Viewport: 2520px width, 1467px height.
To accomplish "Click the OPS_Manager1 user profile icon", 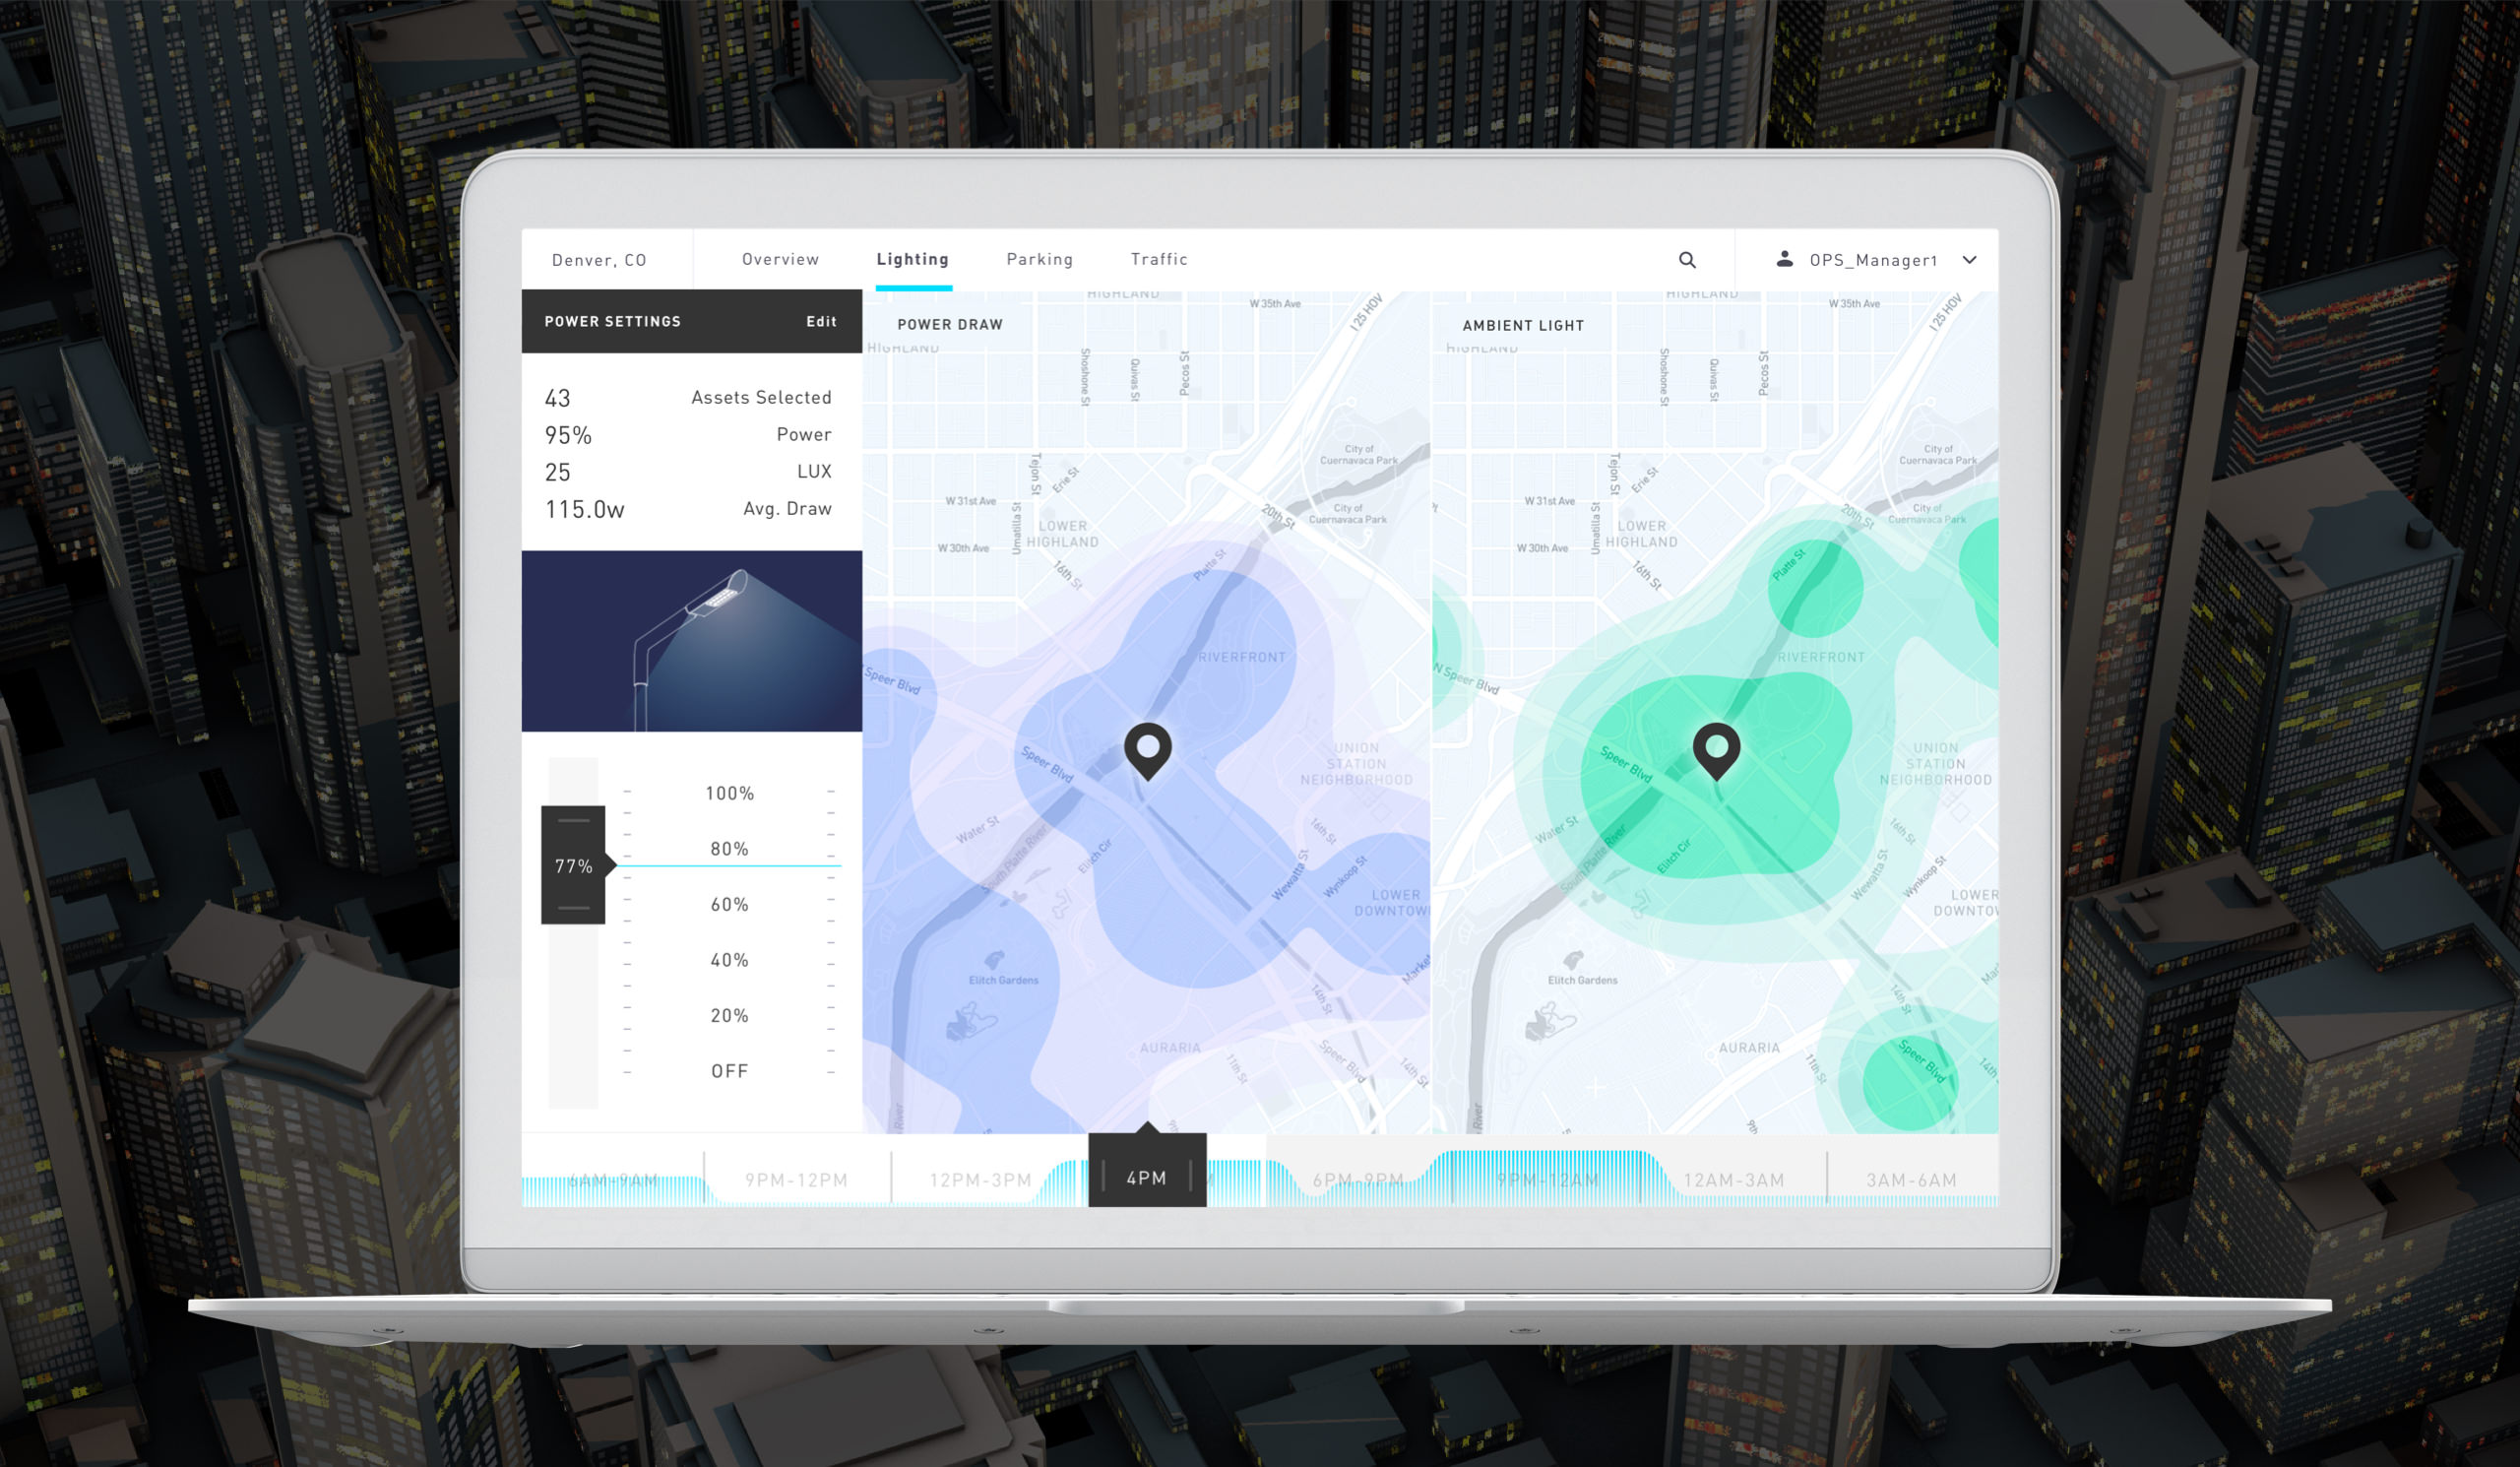I will [1784, 260].
